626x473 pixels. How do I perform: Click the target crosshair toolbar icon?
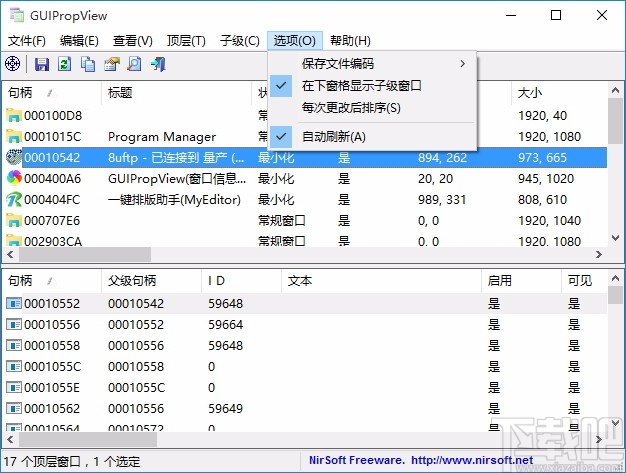(12, 64)
